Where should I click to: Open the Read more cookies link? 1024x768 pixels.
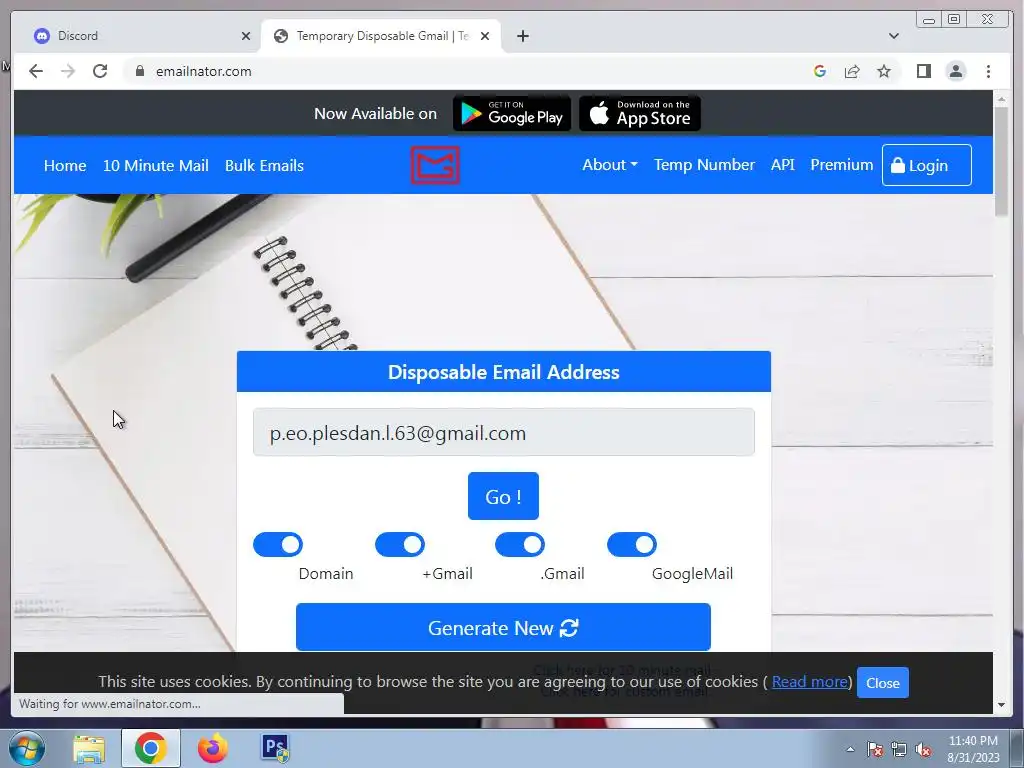coord(810,682)
